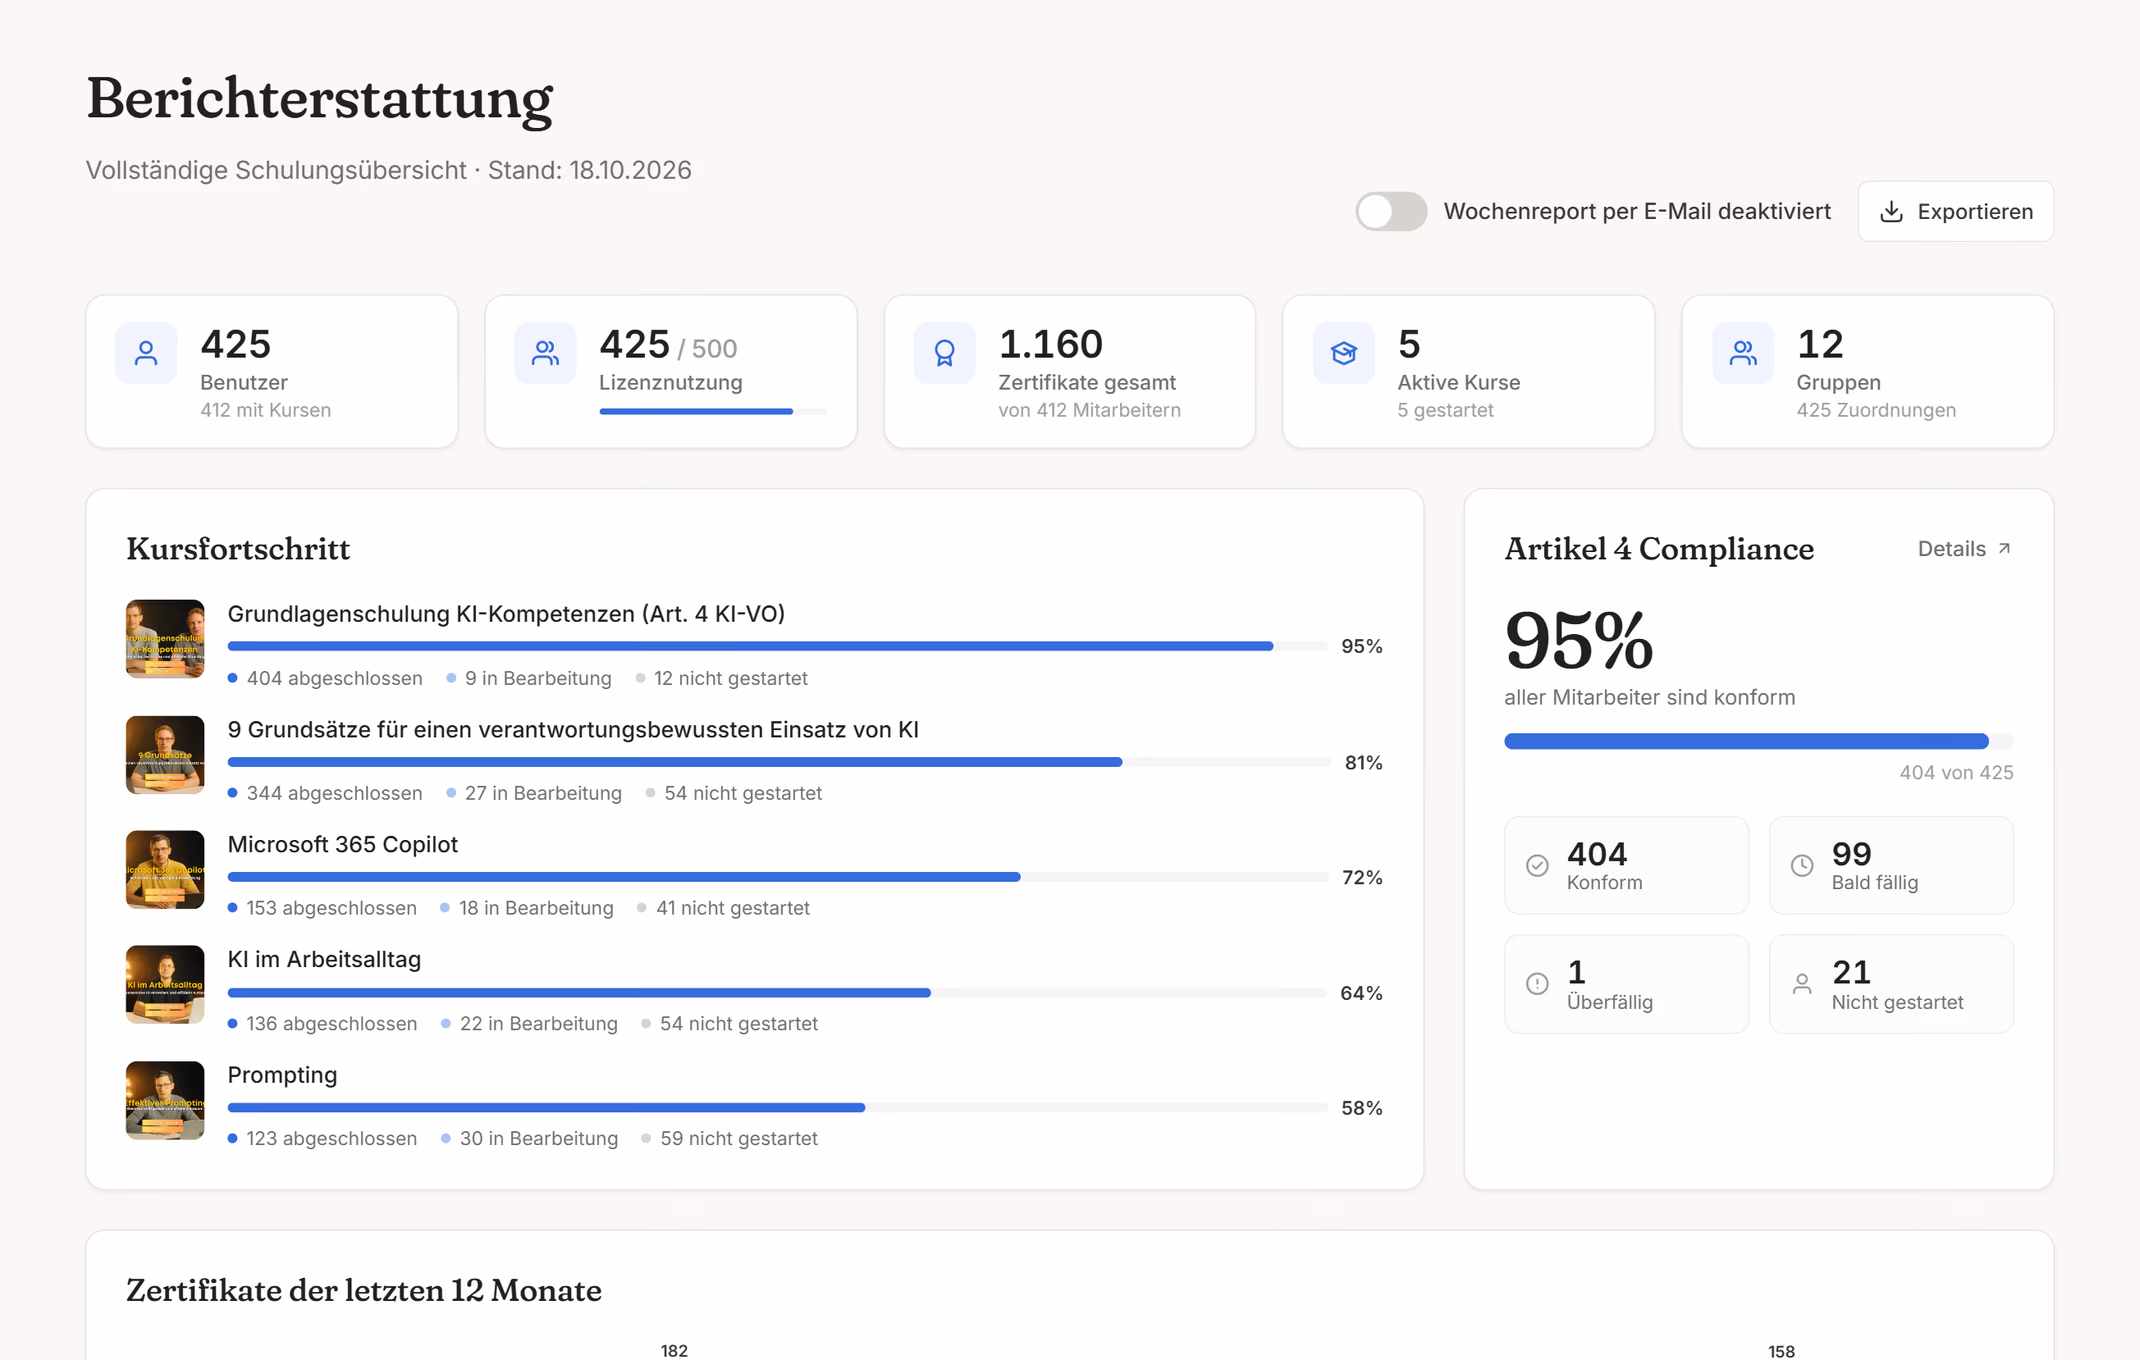Click the alert icon in the Überfällig tile
The image size is (2140, 1360).
coord(1537,984)
